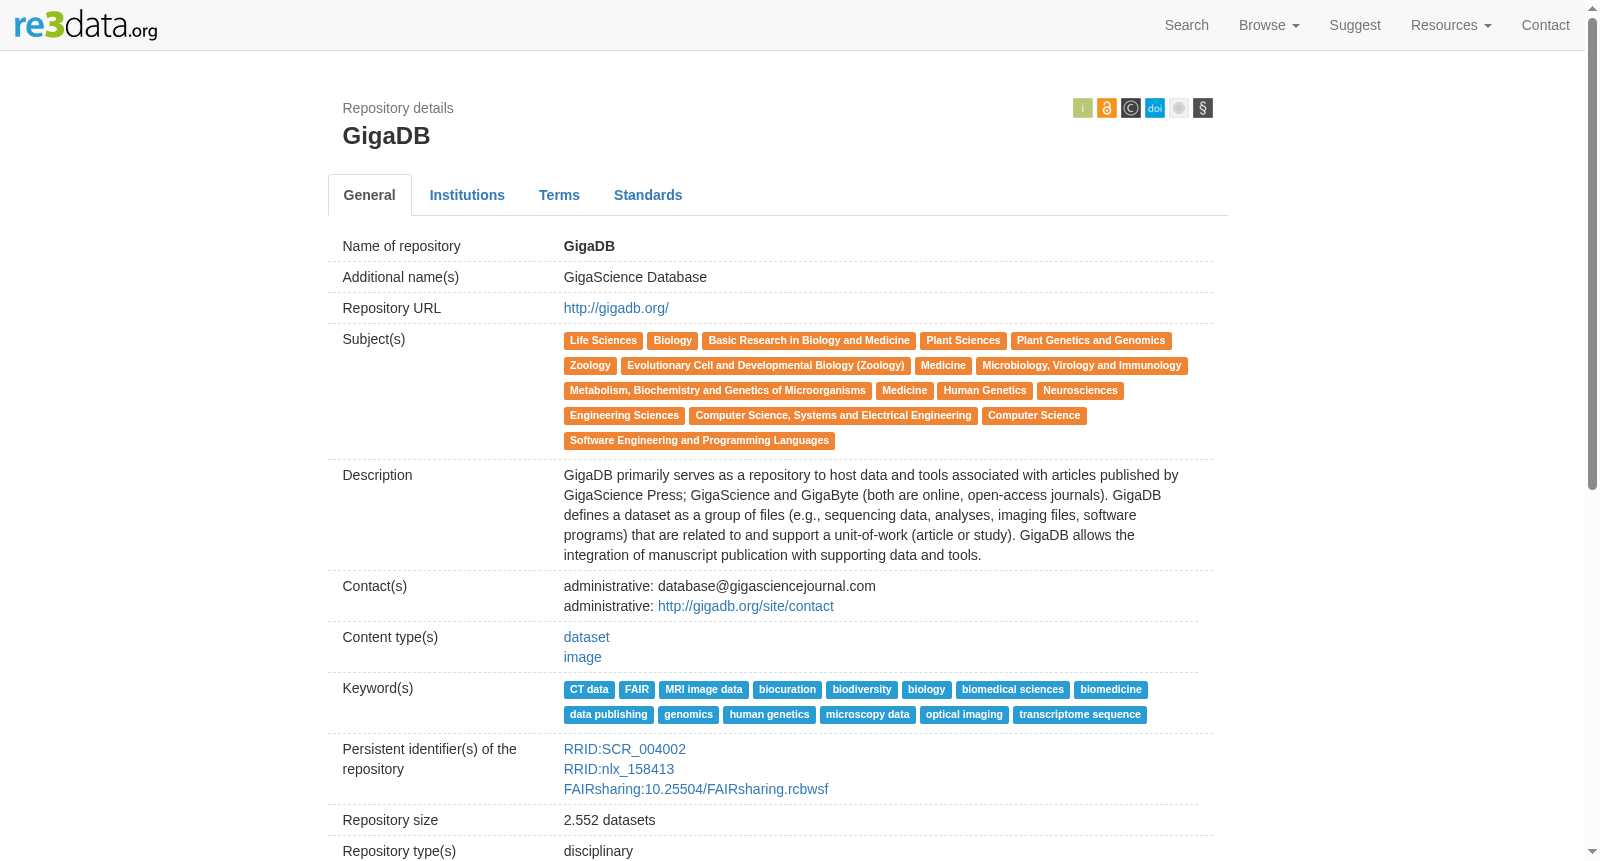Click the '2.552 datasets' repository size value

pos(610,820)
